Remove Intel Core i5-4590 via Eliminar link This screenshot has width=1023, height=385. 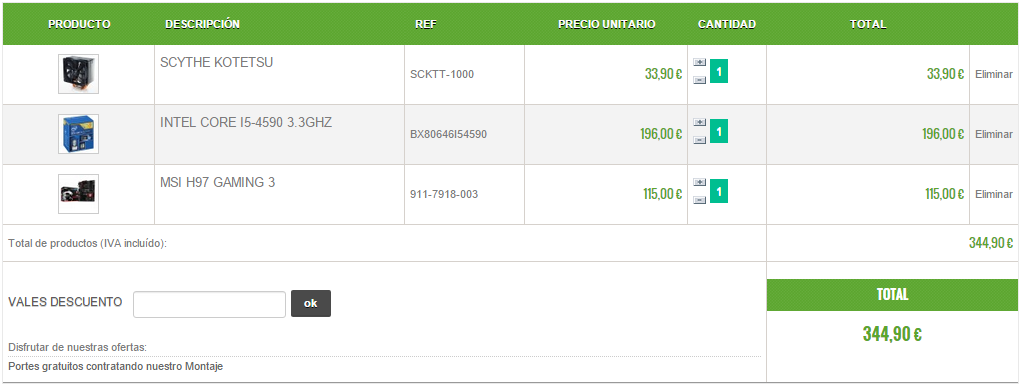(994, 134)
